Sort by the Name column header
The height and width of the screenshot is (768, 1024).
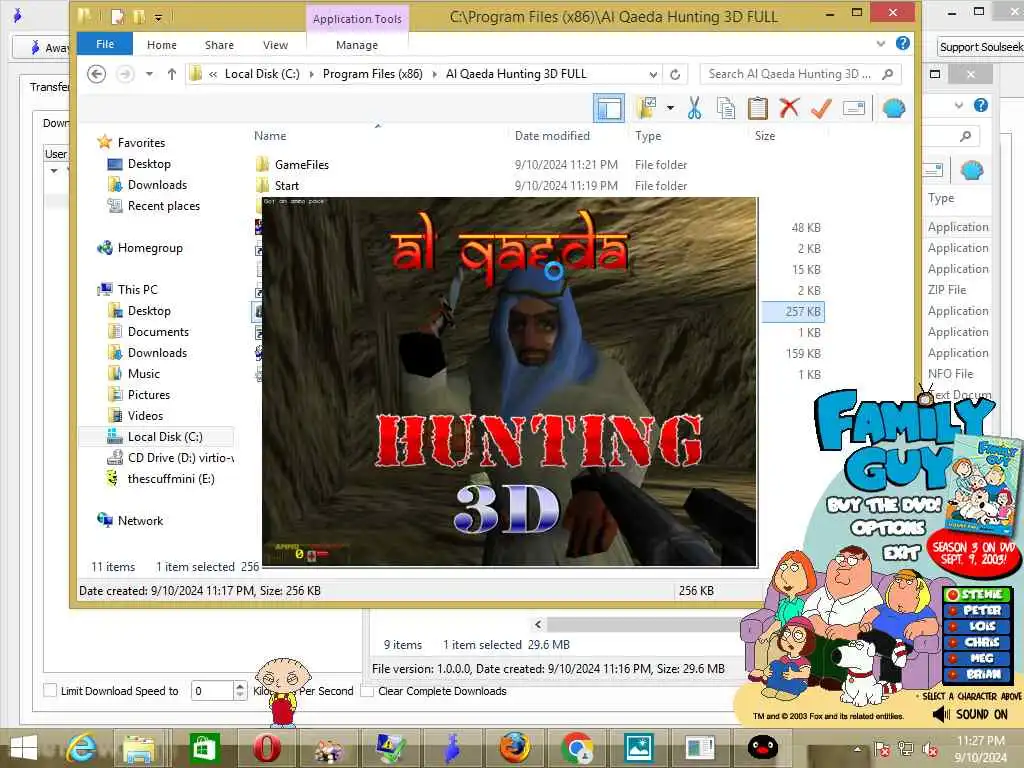(x=270, y=135)
